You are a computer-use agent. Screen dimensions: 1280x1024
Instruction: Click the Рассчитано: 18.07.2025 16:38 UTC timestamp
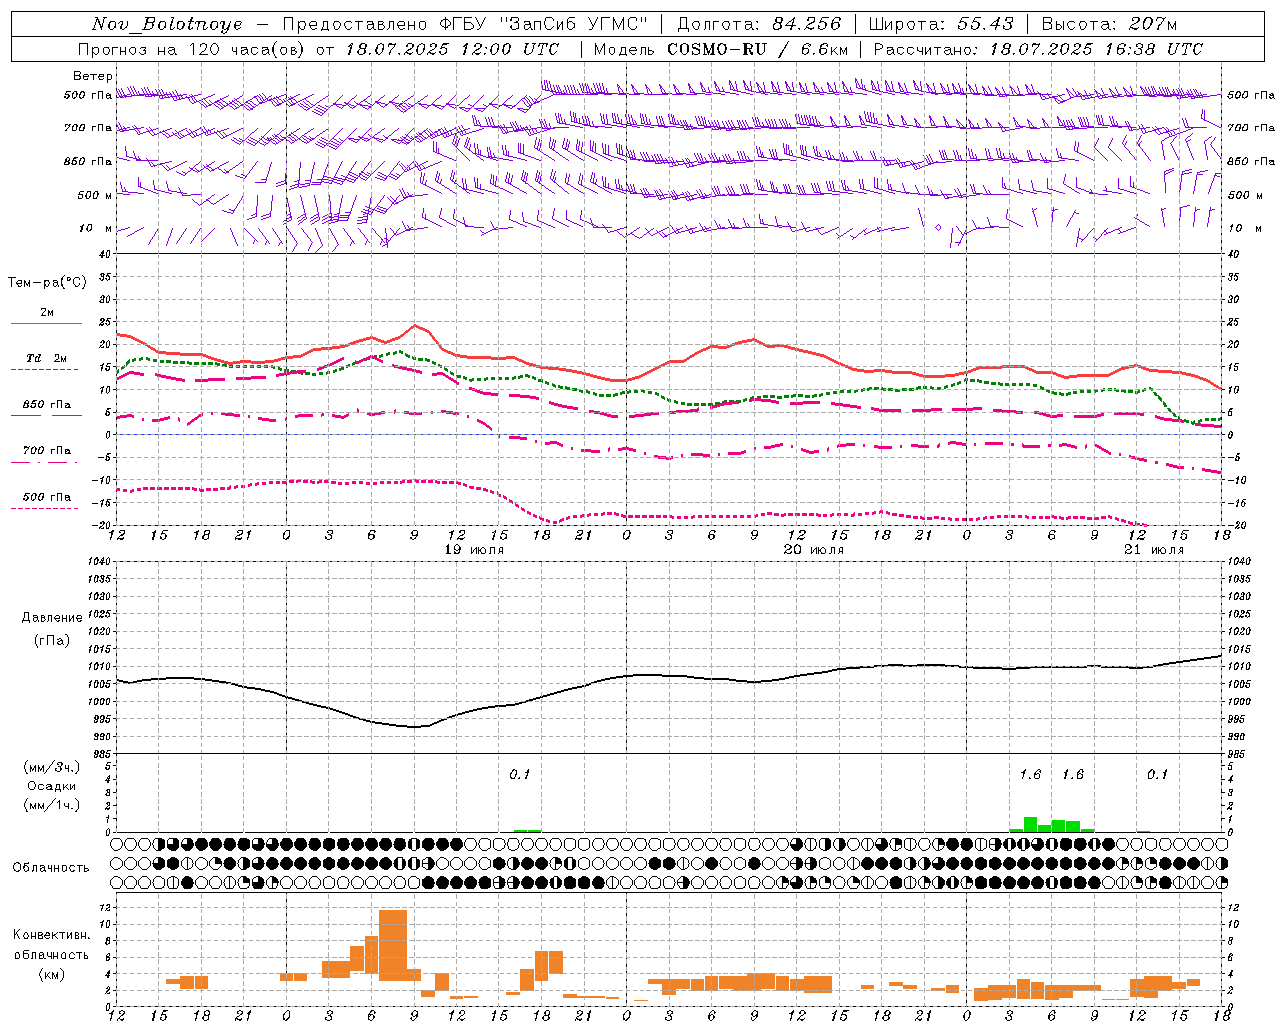coord(1038,49)
